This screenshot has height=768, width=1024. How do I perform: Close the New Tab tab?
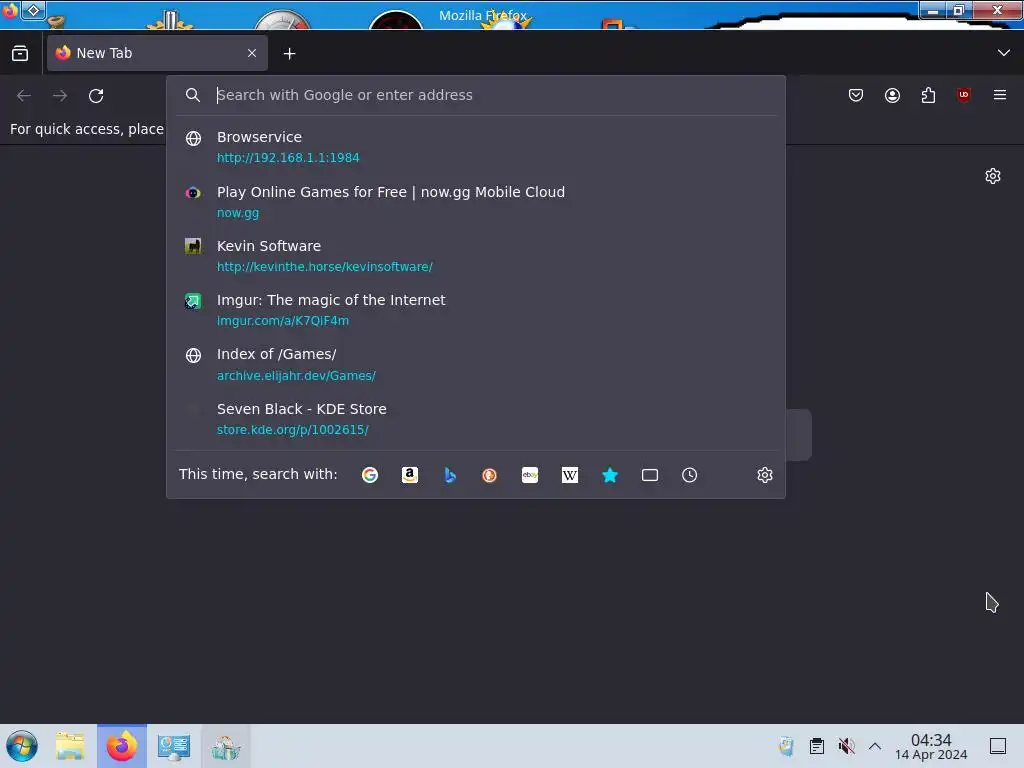pos(252,53)
